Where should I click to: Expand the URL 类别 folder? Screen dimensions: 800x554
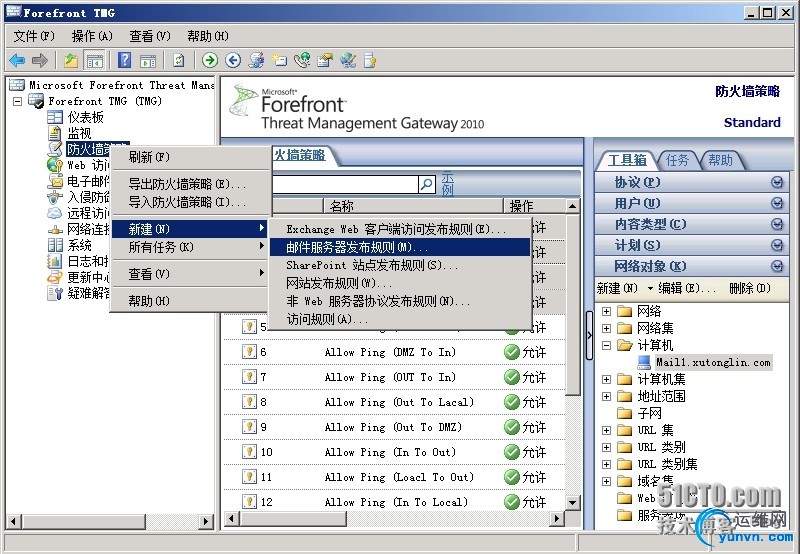click(x=606, y=447)
